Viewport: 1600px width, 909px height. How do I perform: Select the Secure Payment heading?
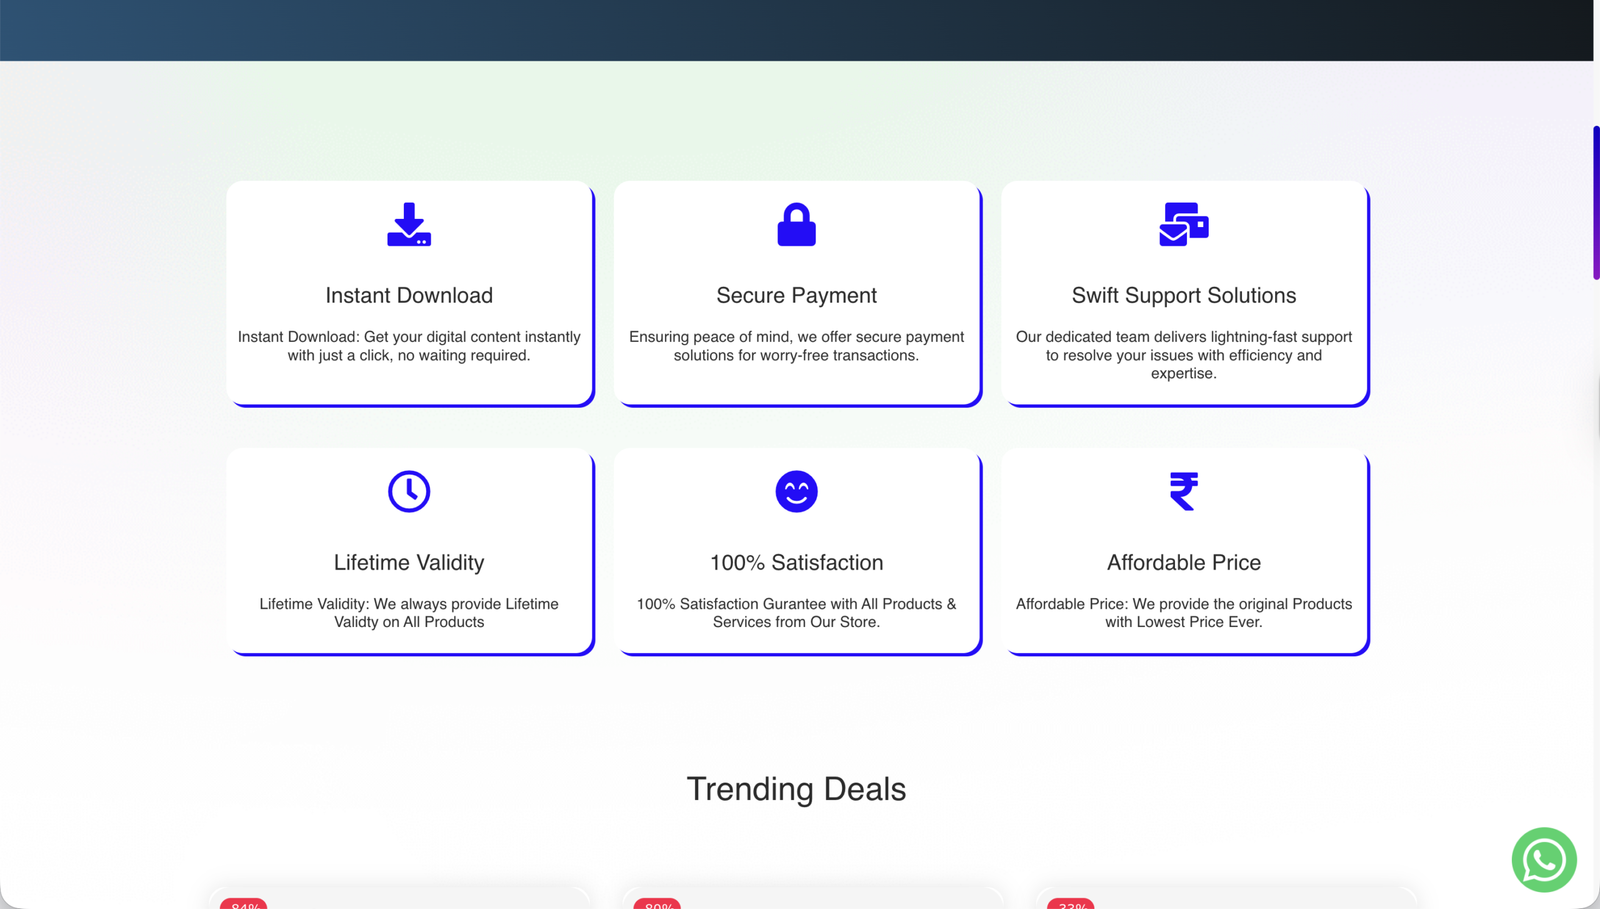pyautogui.click(x=796, y=296)
